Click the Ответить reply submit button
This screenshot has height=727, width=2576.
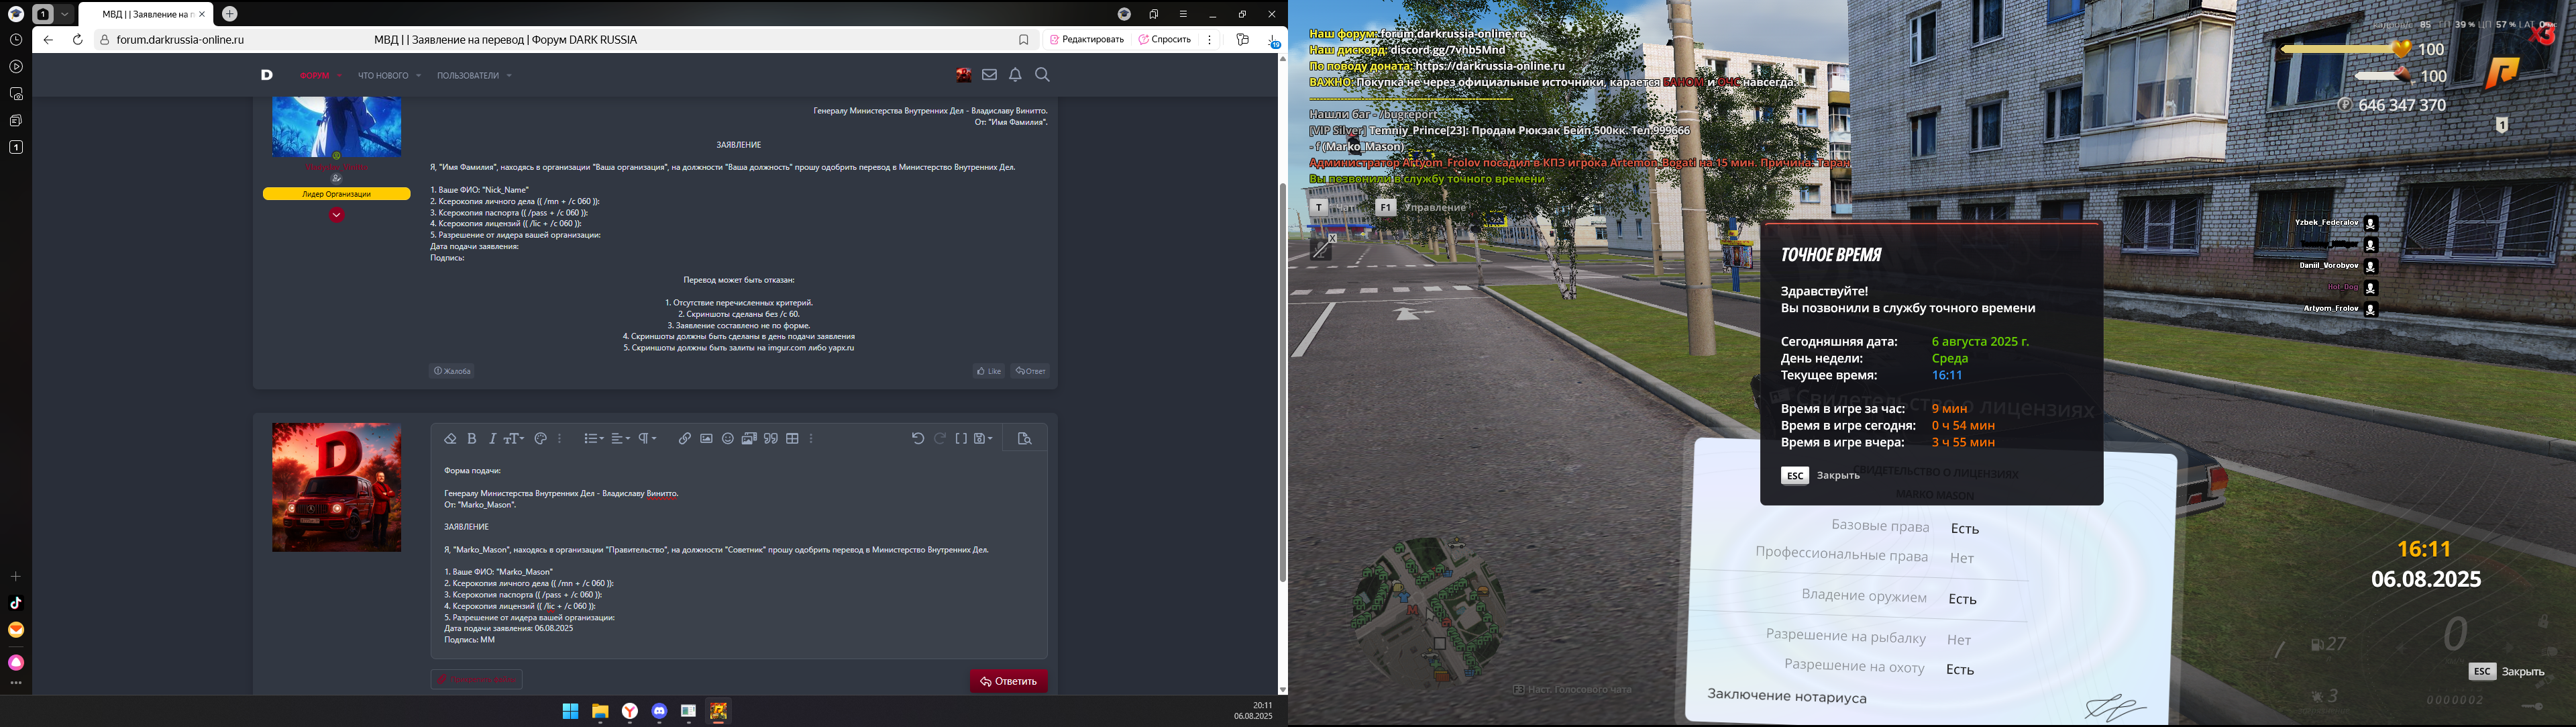1008,682
